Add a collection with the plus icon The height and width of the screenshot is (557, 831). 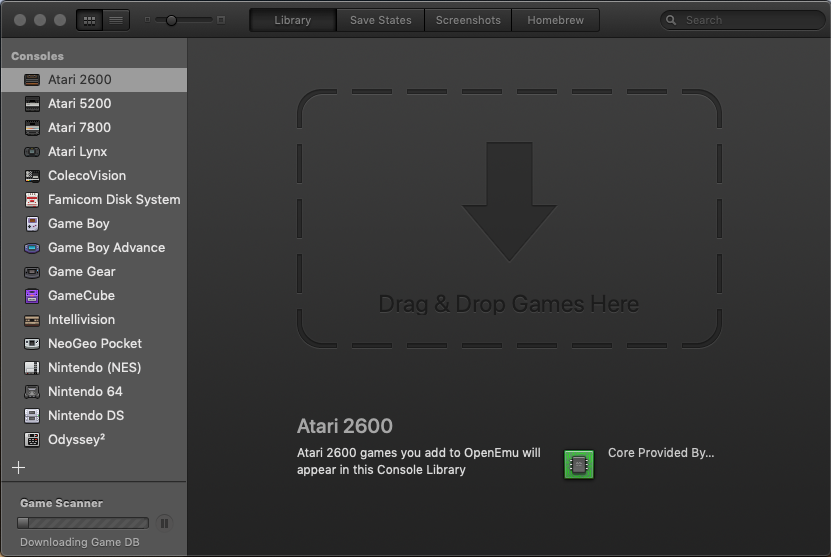click(x=18, y=467)
